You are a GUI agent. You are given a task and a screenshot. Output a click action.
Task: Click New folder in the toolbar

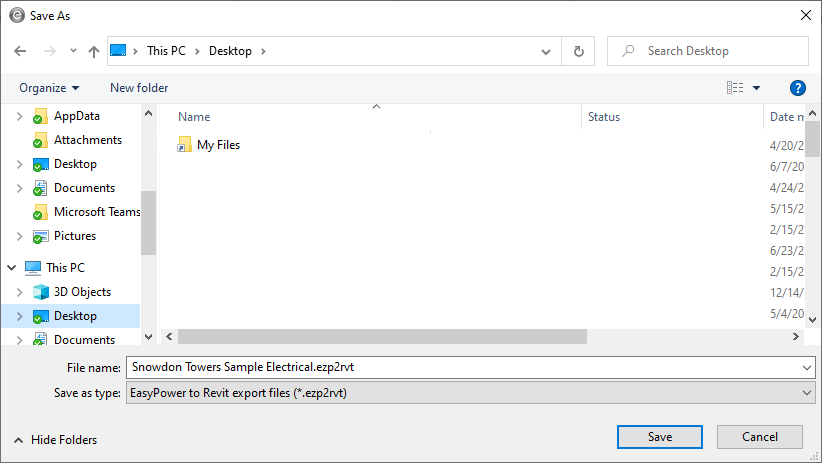coord(139,88)
